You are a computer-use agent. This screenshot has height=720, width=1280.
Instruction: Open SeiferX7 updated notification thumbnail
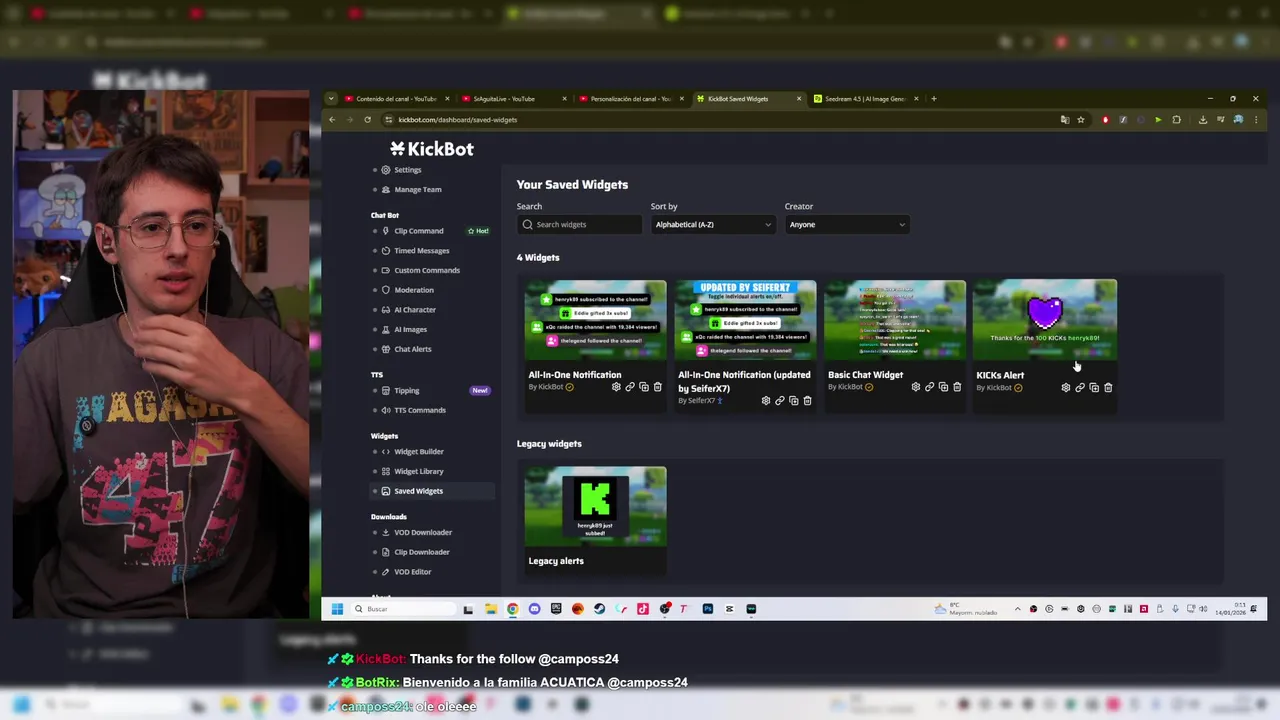click(745, 320)
